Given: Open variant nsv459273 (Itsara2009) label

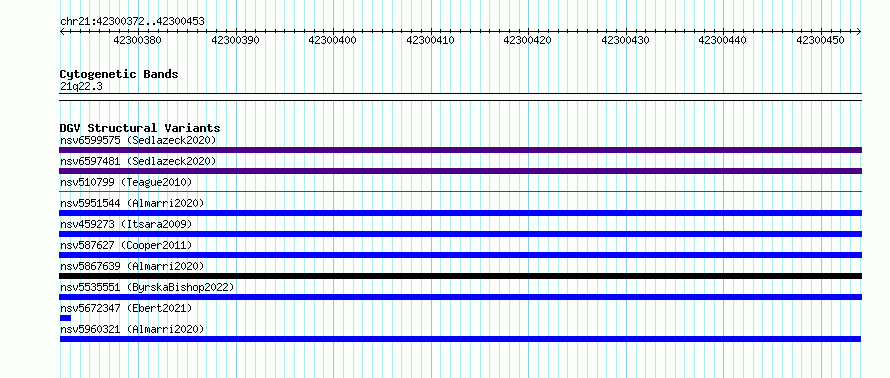Looking at the screenshot, I should [126, 224].
